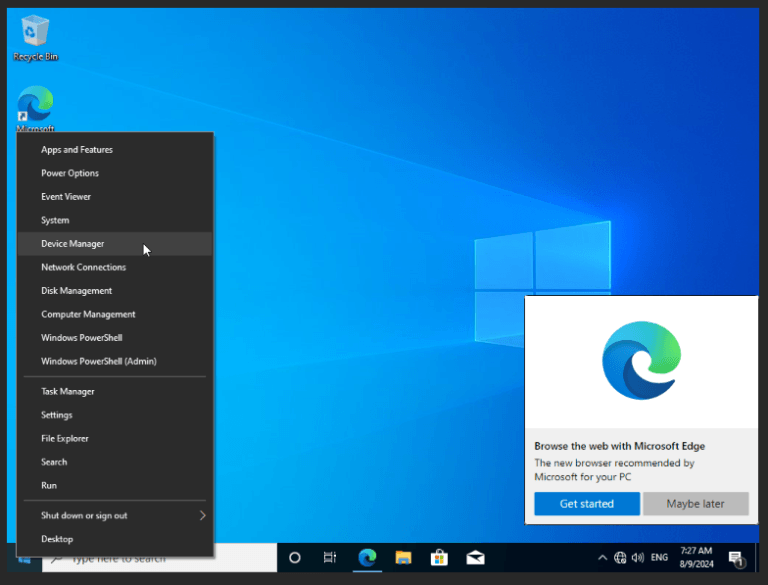
Task: Dismiss the Edge prompt with Maybe later
Action: (x=695, y=503)
